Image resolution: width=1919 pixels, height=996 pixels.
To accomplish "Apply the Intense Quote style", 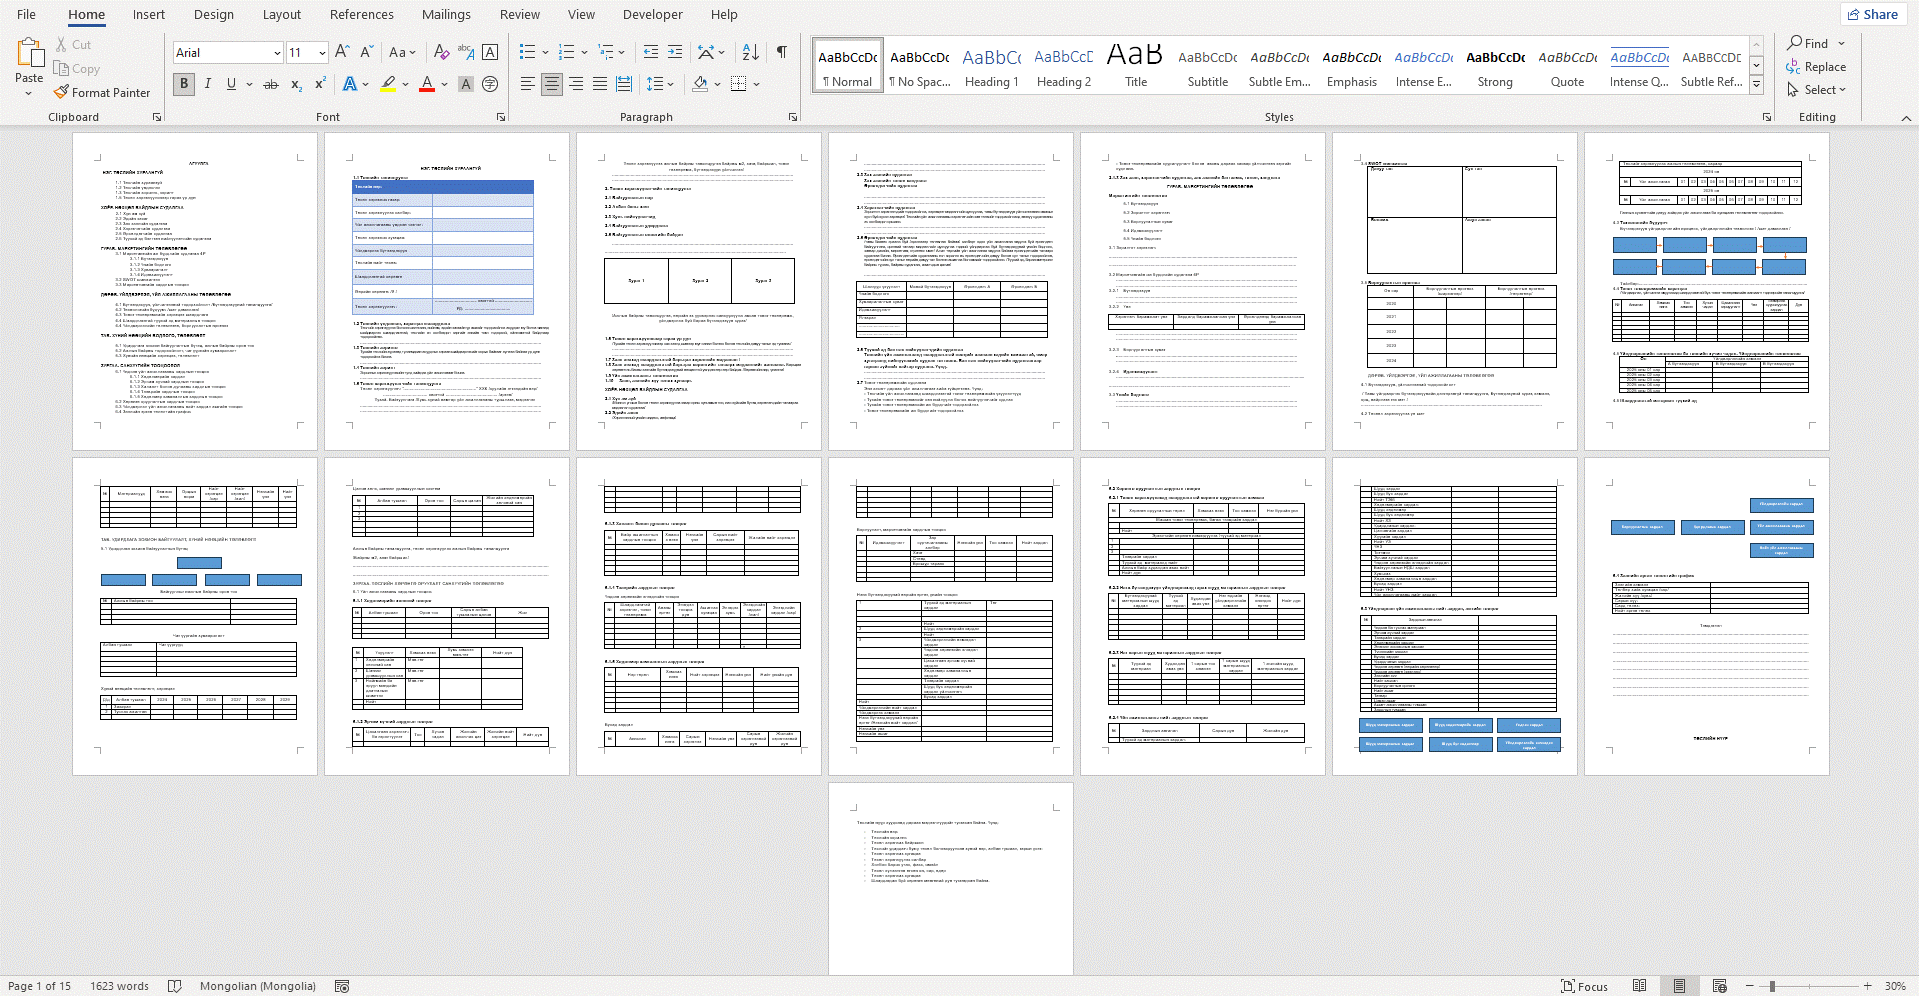I will point(1639,67).
